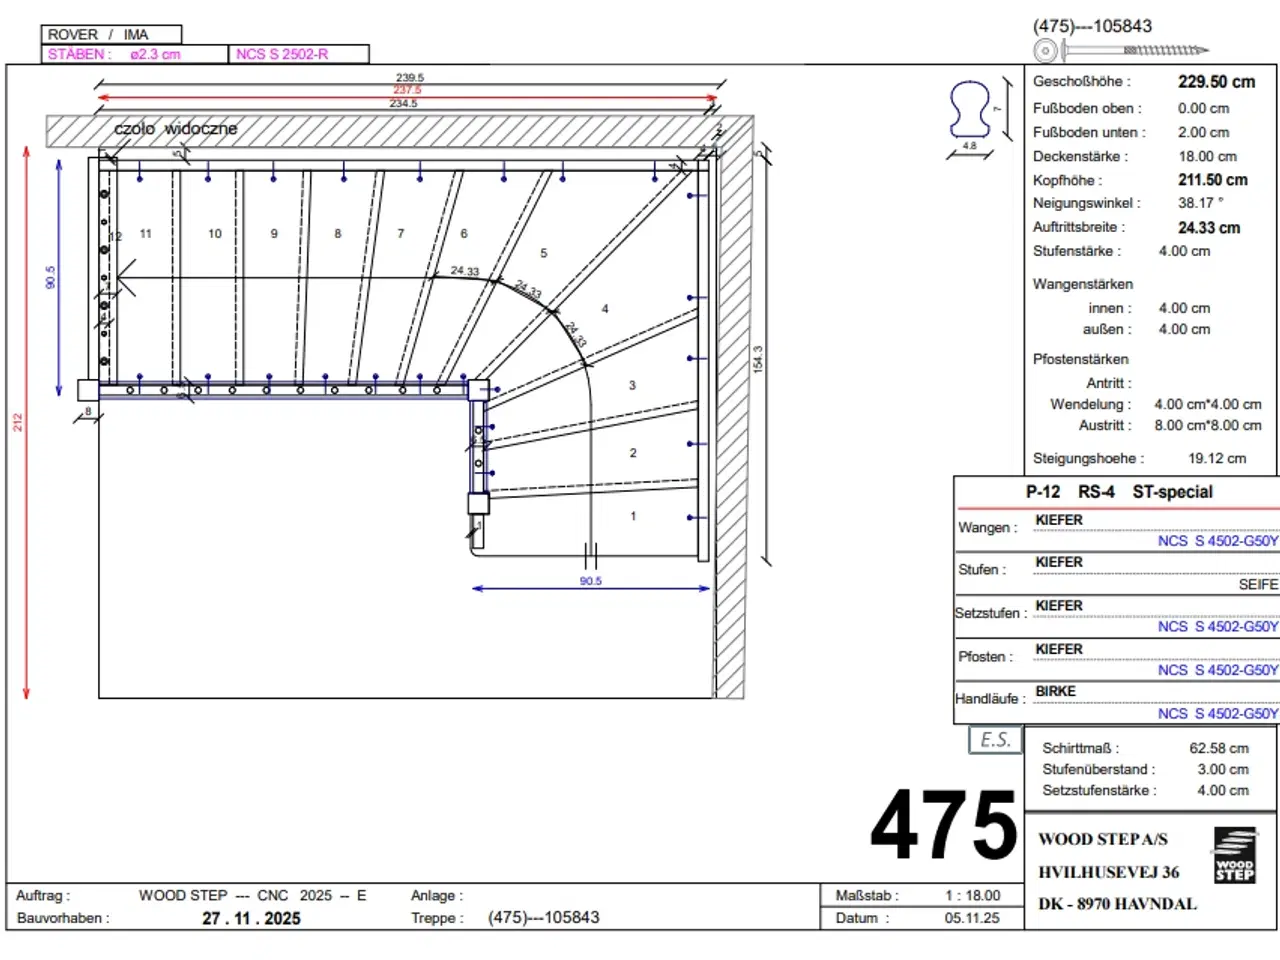Select the Kopfhöhe value 211.50 cm

pyautogui.click(x=1212, y=180)
